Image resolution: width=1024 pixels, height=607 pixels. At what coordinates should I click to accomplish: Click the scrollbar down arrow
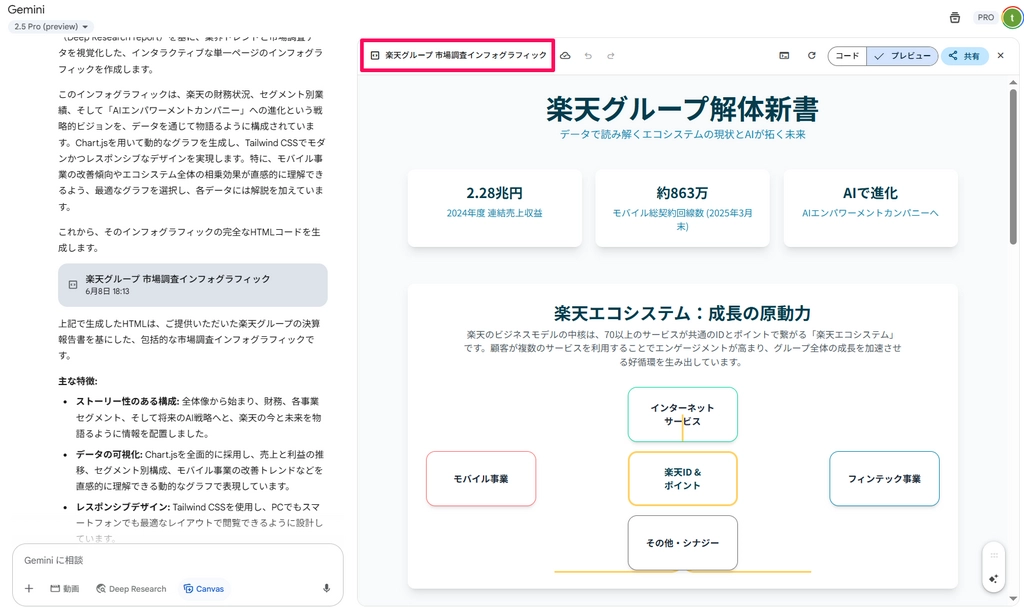(1013, 598)
